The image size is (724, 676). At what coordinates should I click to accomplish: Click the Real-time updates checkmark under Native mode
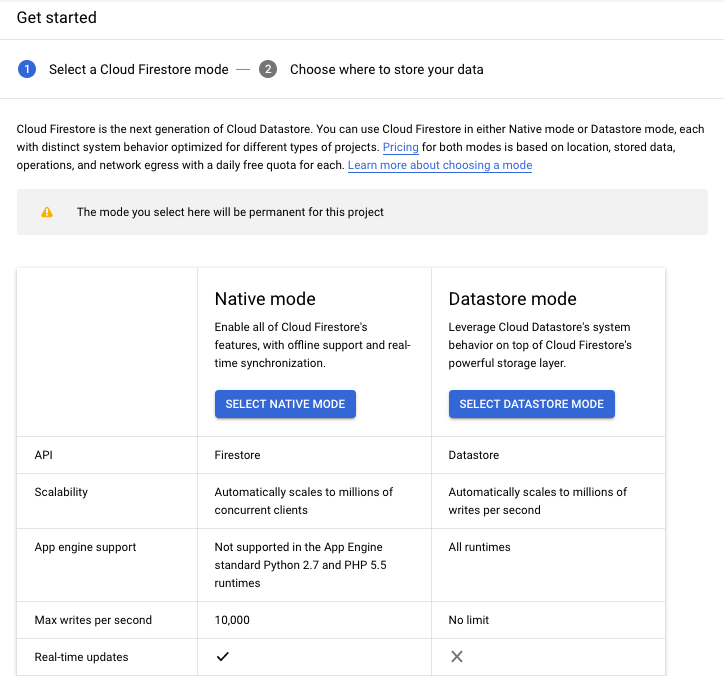[x=223, y=657]
